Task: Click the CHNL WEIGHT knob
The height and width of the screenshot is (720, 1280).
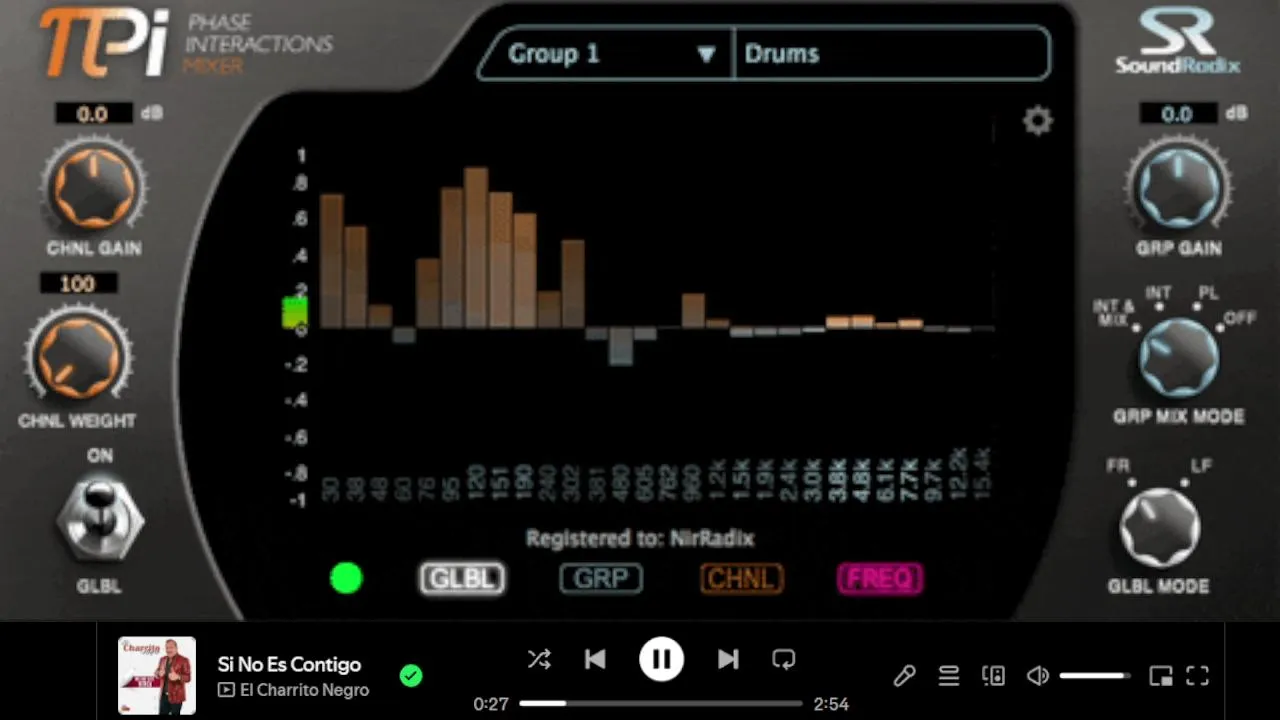Action: (x=78, y=358)
